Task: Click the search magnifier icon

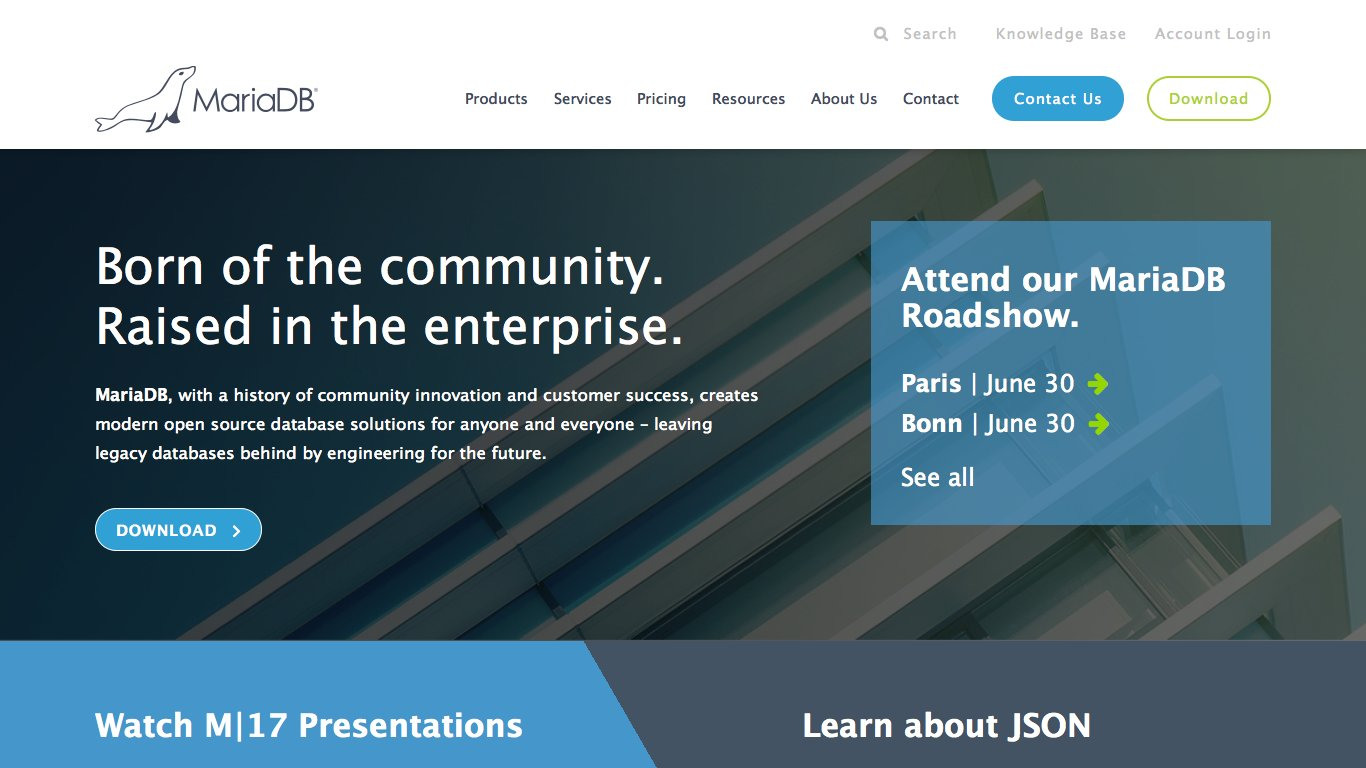Action: pyautogui.click(x=880, y=33)
